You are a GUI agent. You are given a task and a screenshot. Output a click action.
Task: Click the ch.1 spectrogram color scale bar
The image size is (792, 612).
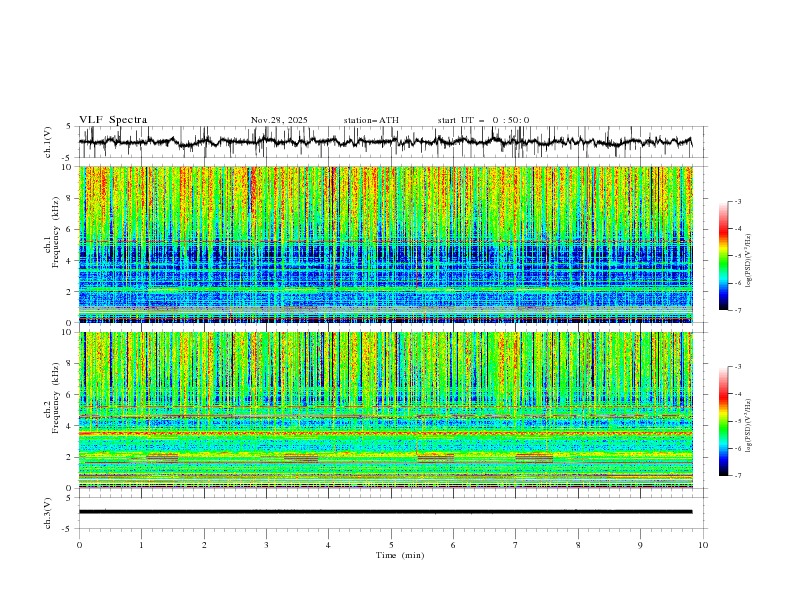pos(723,256)
